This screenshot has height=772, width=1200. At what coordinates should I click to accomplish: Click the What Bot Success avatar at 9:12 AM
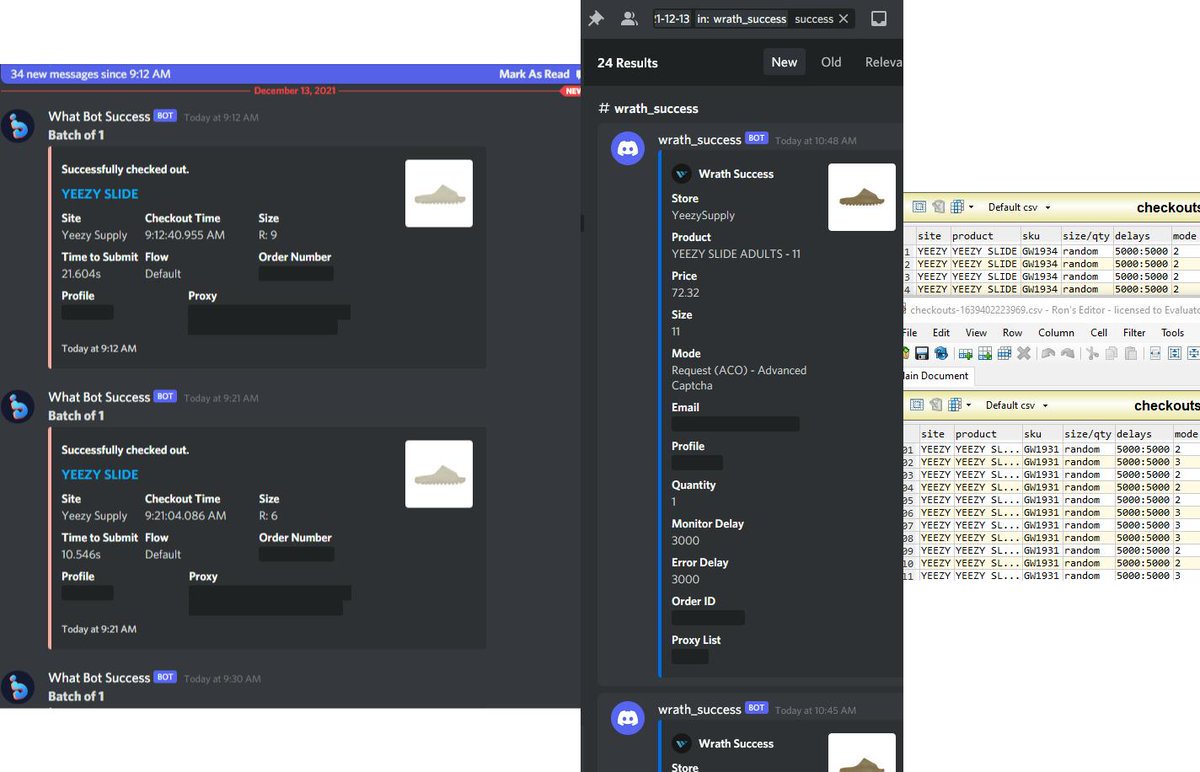tap(18, 126)
